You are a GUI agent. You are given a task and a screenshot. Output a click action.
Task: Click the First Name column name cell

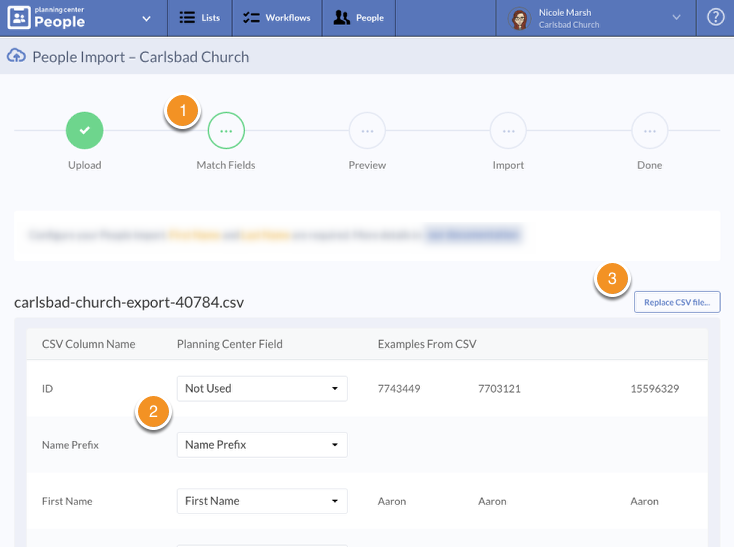(67, 501)
